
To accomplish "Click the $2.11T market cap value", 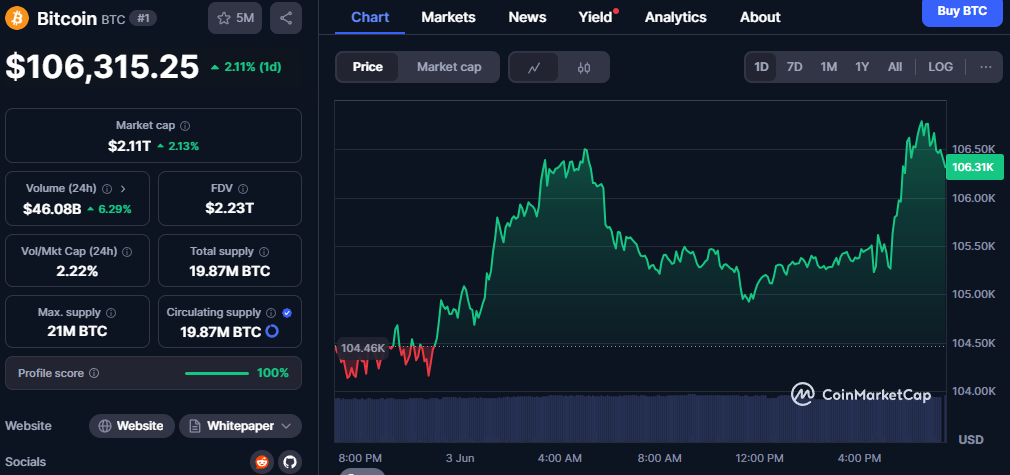I will coord(129,146).
